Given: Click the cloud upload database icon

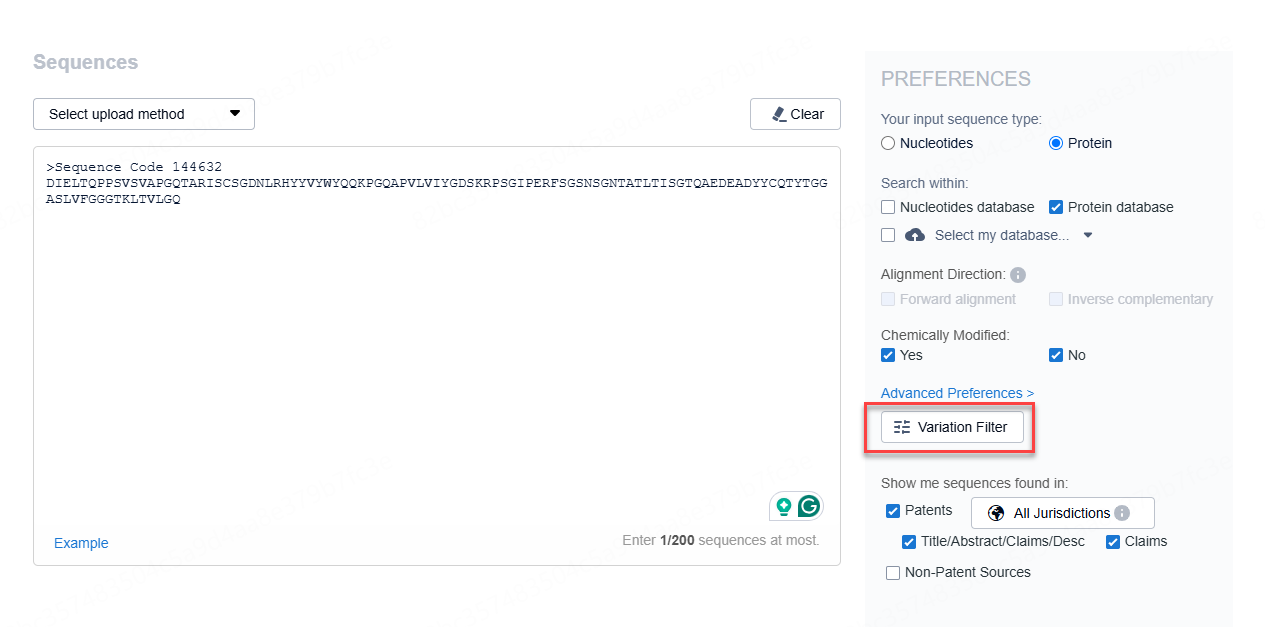Looking at the screenshot, I should tap(915, 235).
